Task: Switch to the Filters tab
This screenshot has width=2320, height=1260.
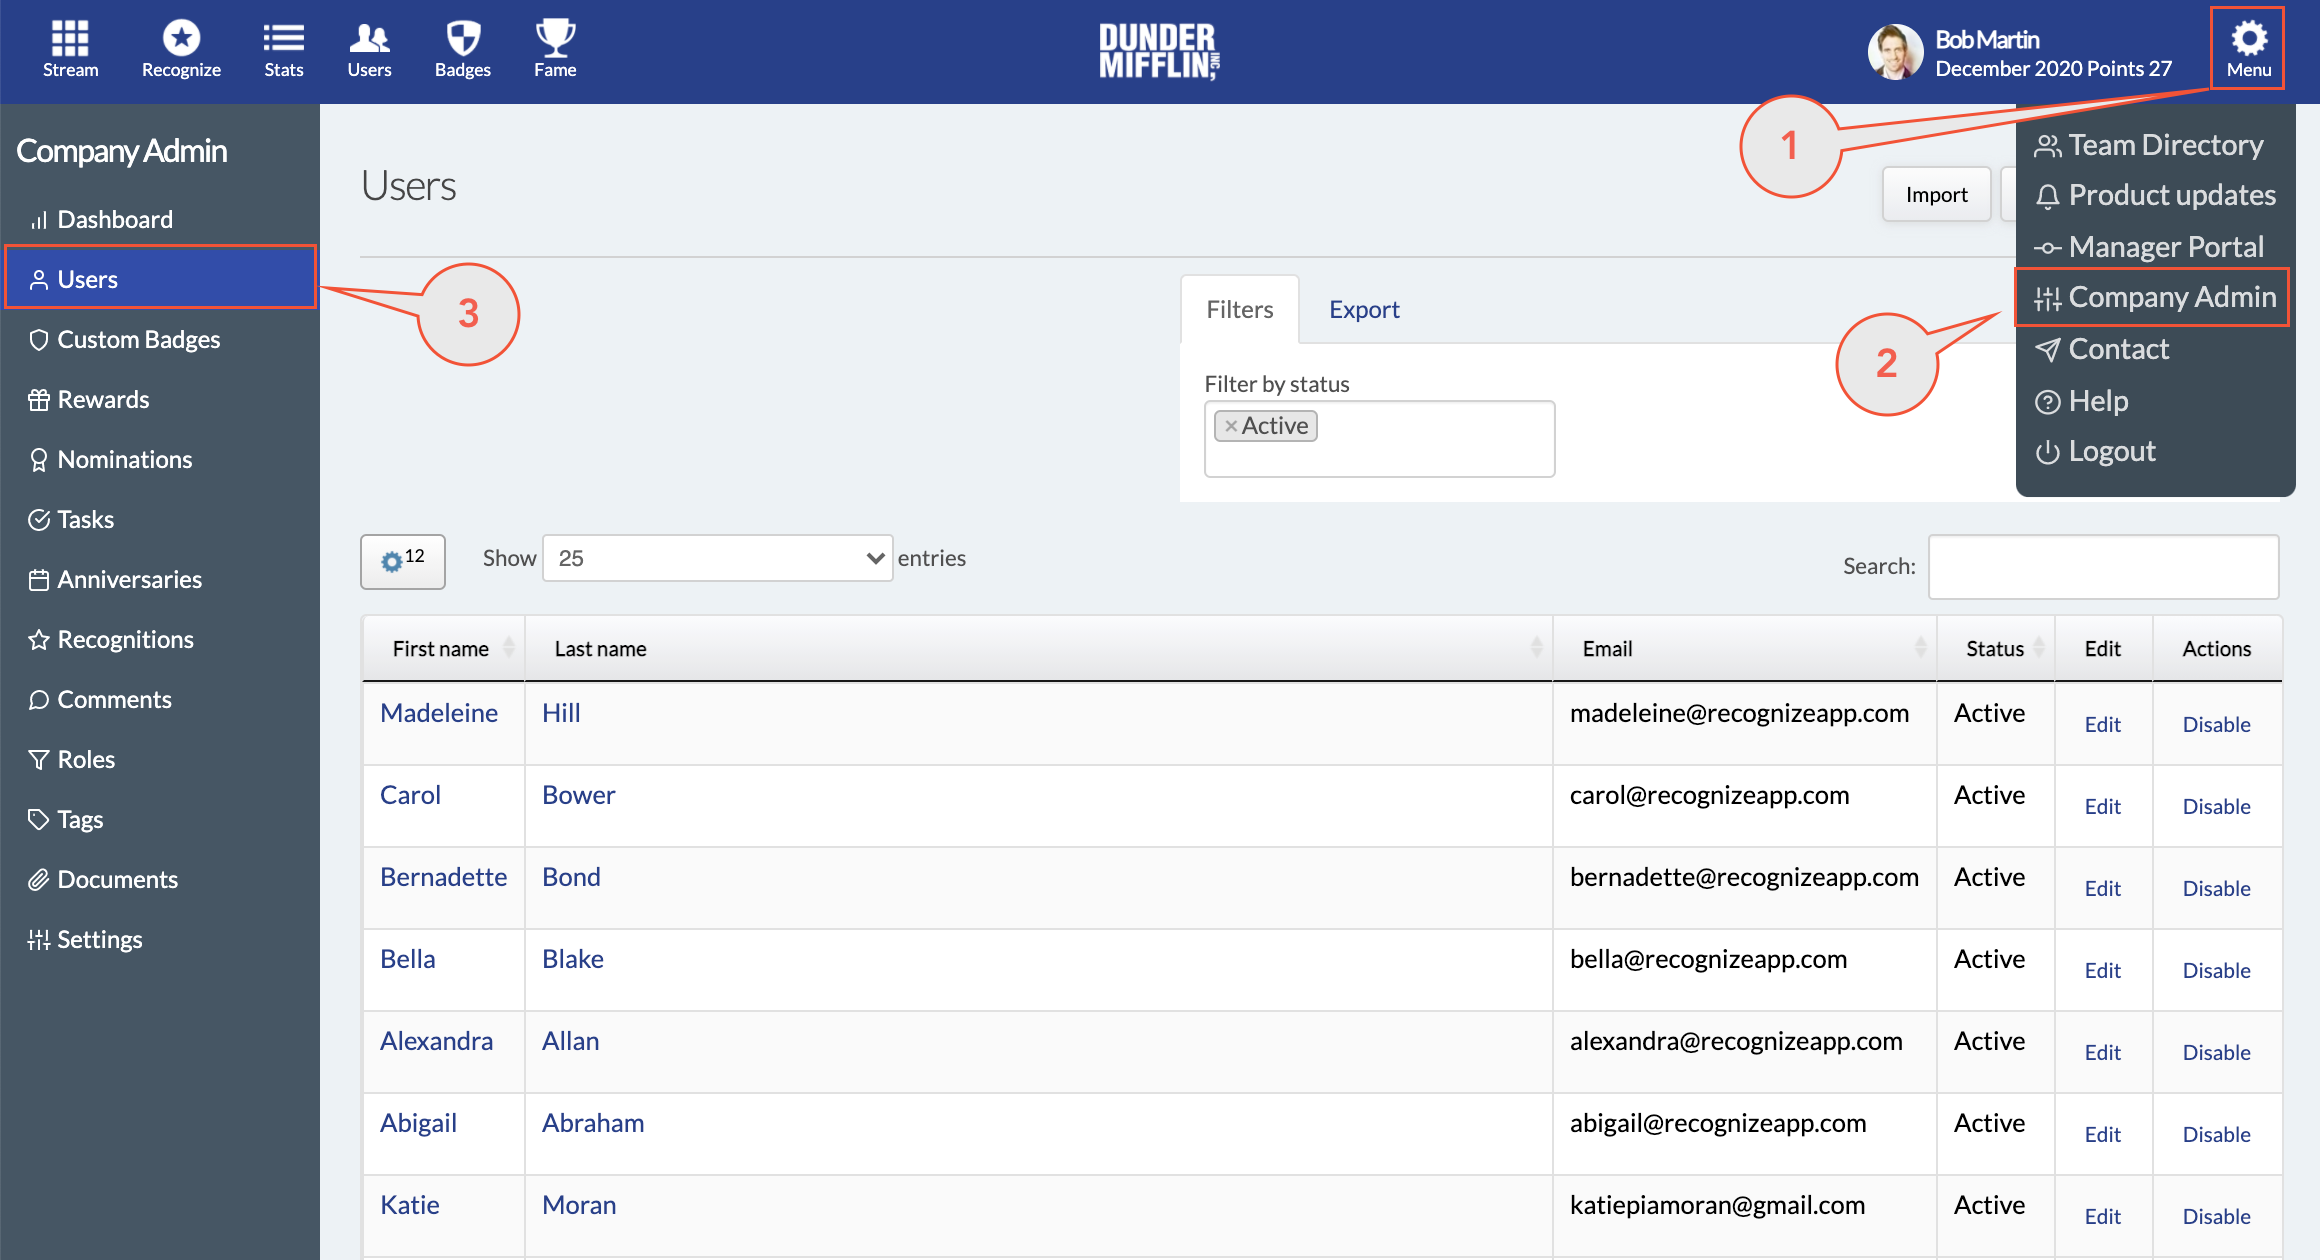Action: (1239, 309)
